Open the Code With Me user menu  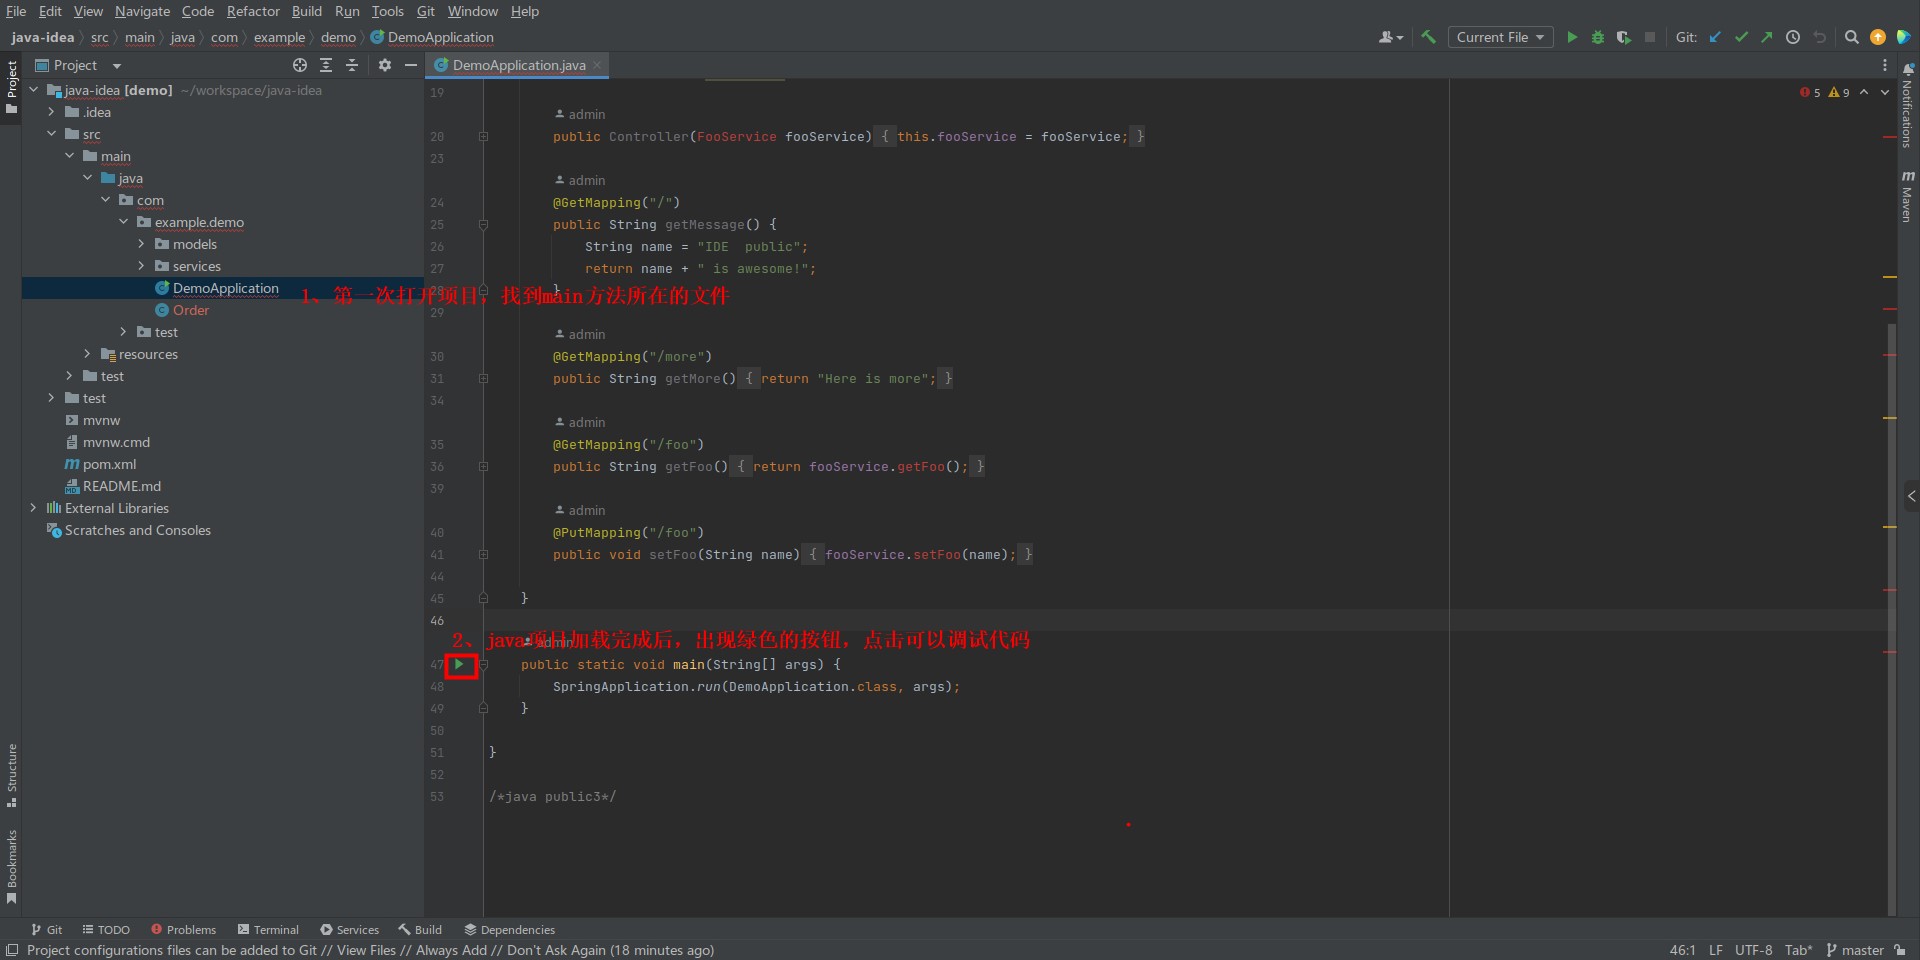coord(1391,37)
